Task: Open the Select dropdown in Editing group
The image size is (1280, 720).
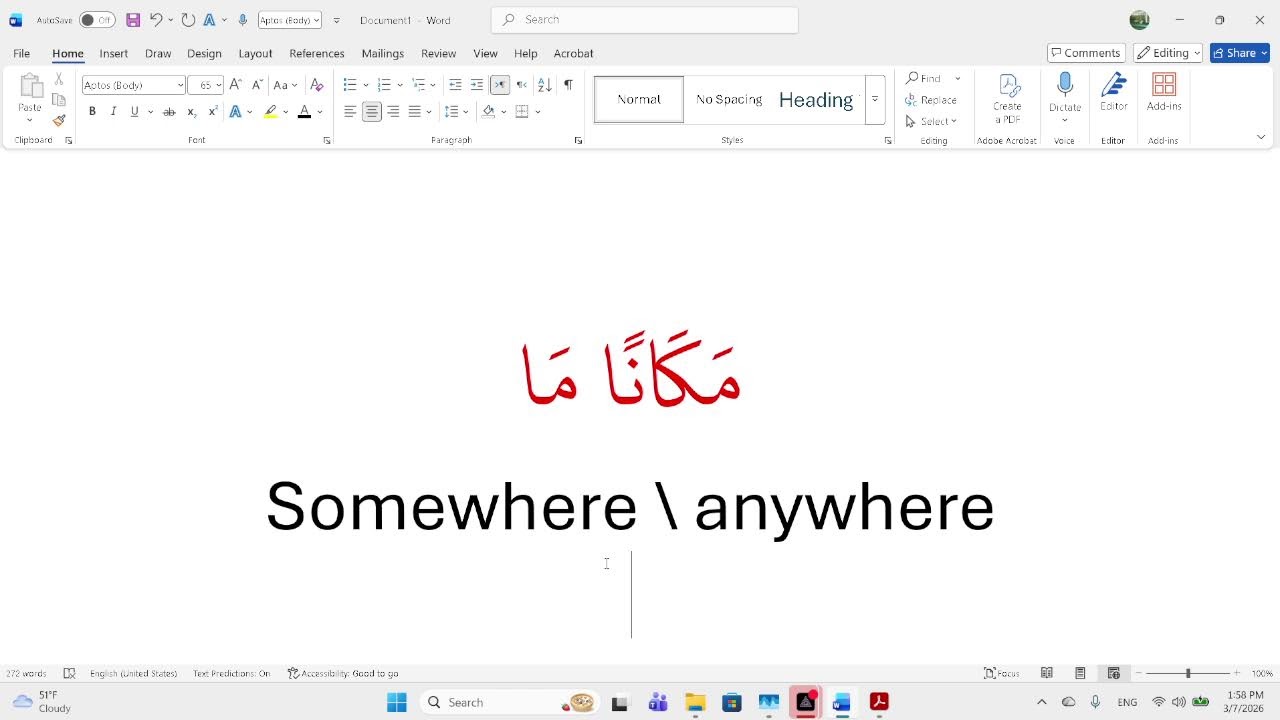Action: [x=931, y=121]
